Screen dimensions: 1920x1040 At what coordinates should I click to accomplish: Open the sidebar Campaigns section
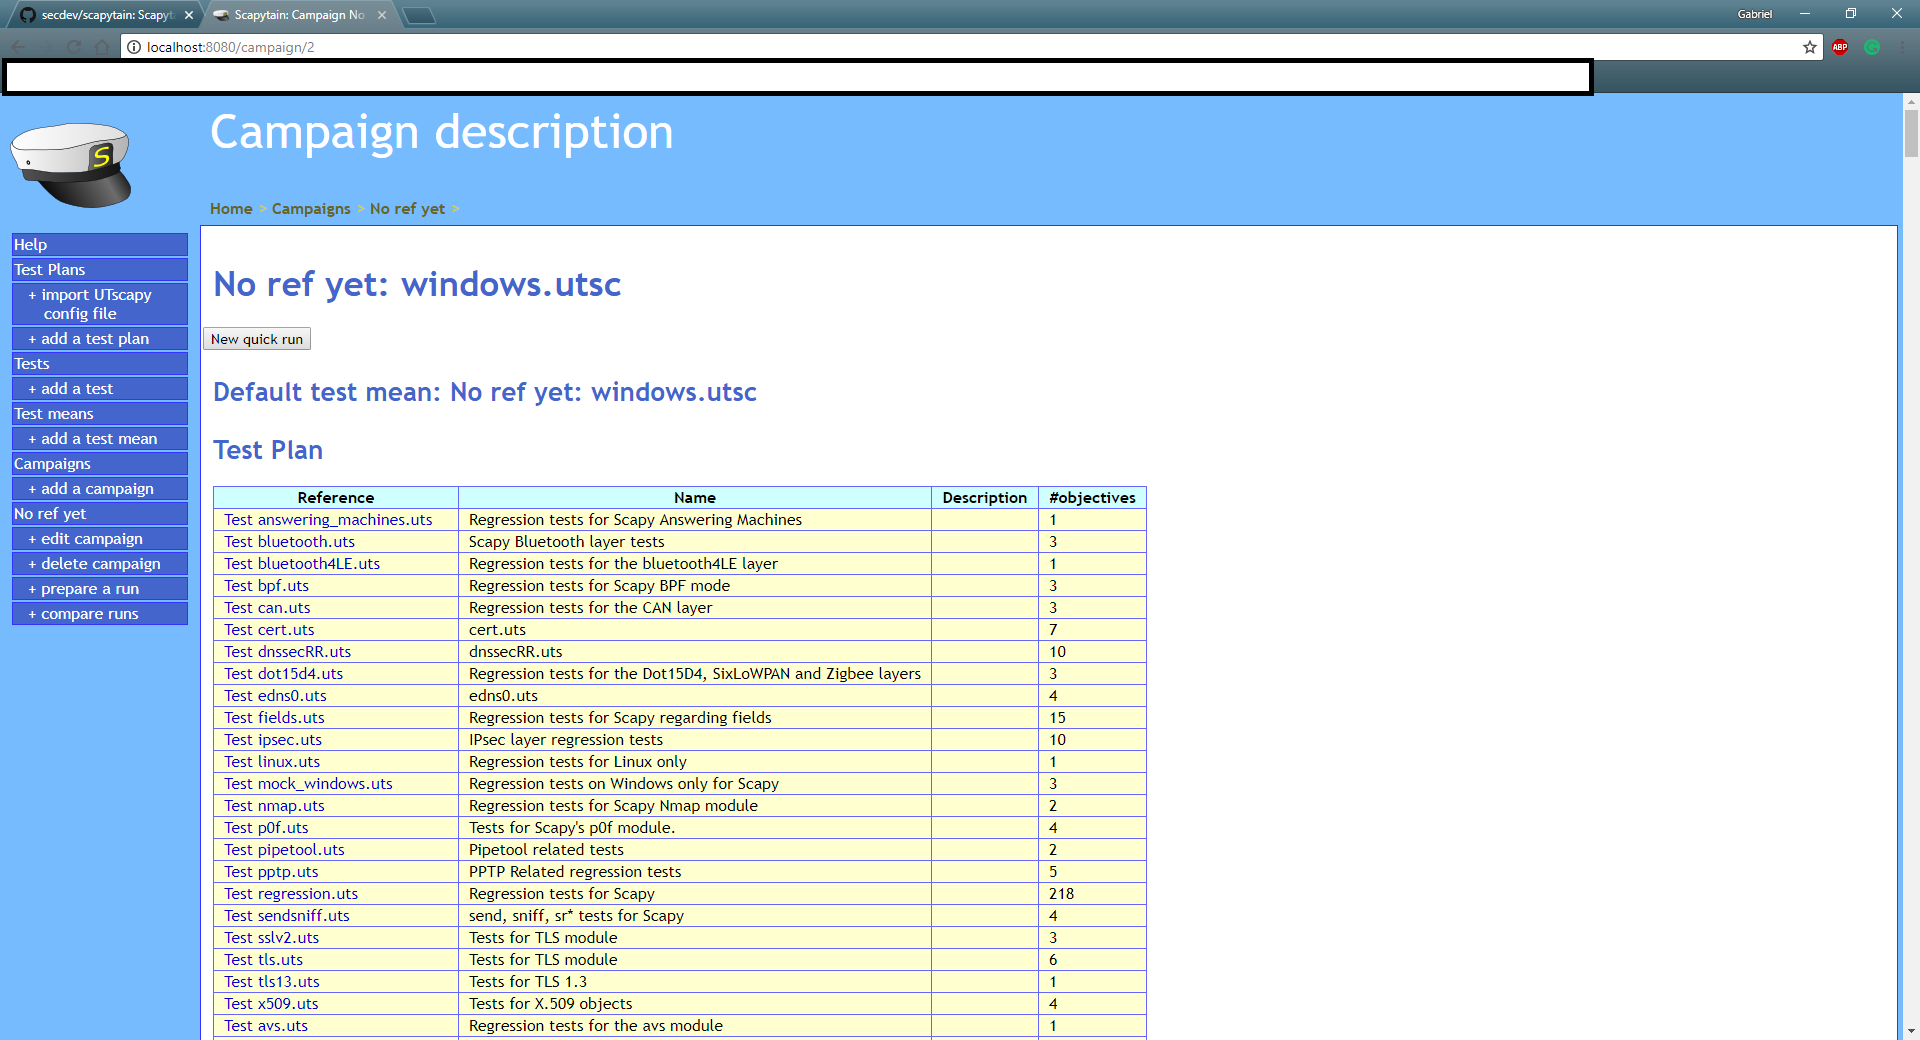(x=100, y=464)
